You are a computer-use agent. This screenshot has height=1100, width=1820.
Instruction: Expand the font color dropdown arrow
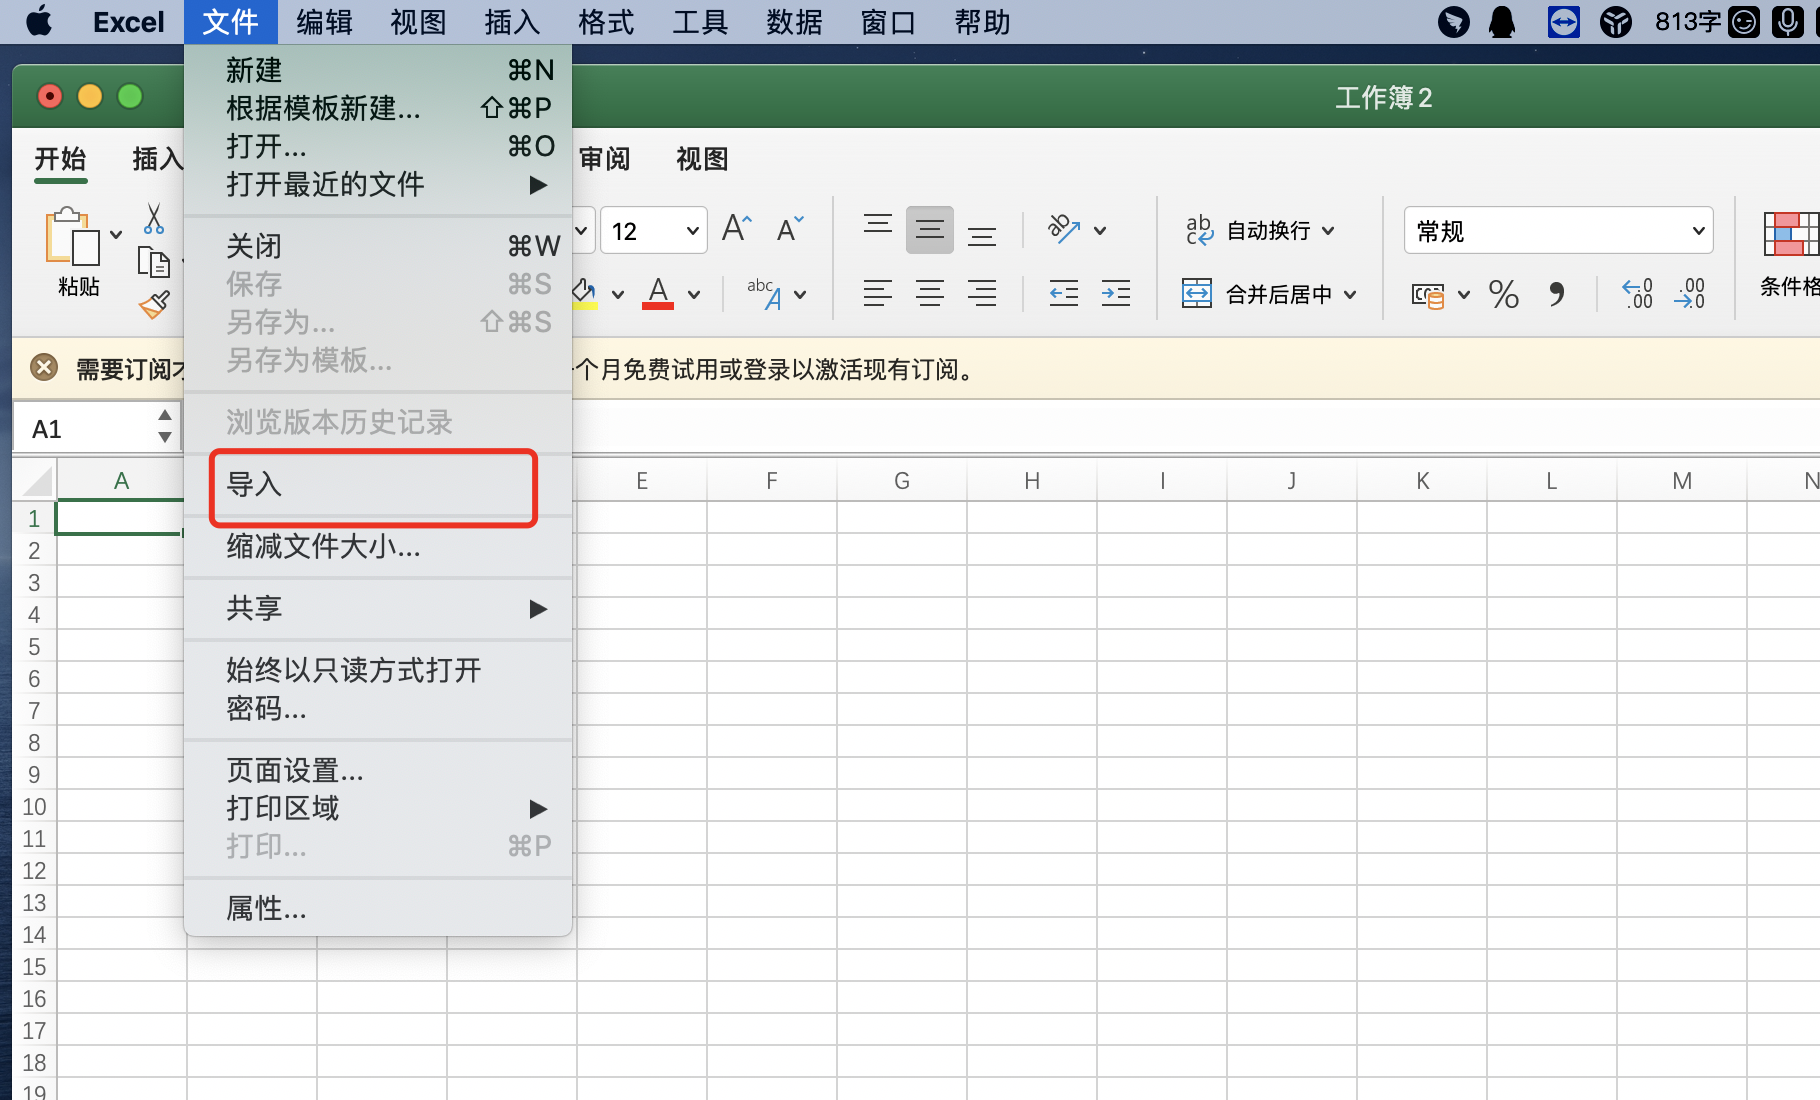694,295
